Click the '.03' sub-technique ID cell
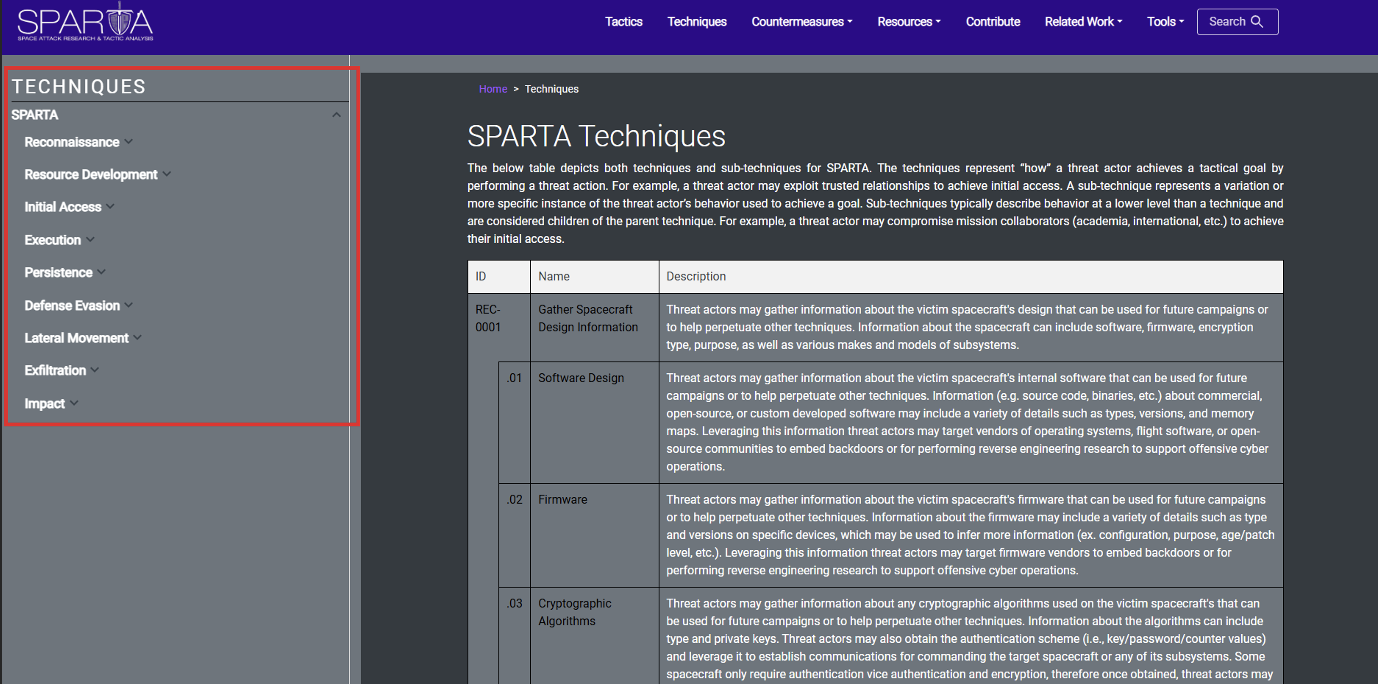The width and height of the screenshot is (1378, 684). [514, 604]
